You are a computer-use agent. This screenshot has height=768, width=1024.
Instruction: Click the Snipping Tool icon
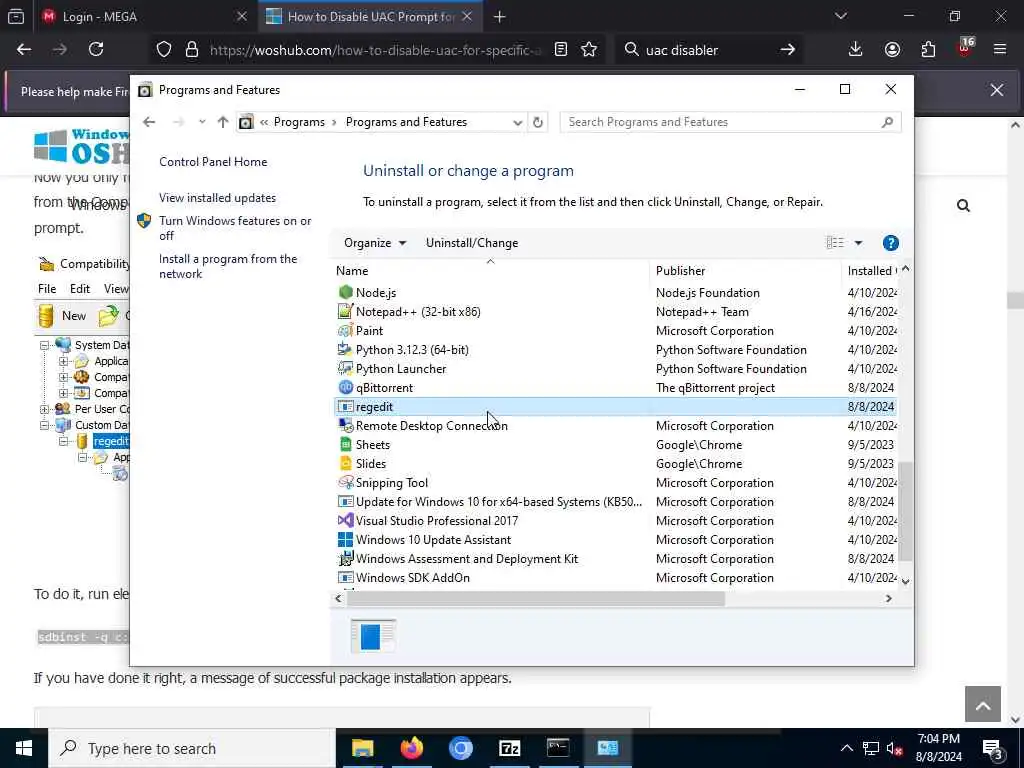(345, 483)
